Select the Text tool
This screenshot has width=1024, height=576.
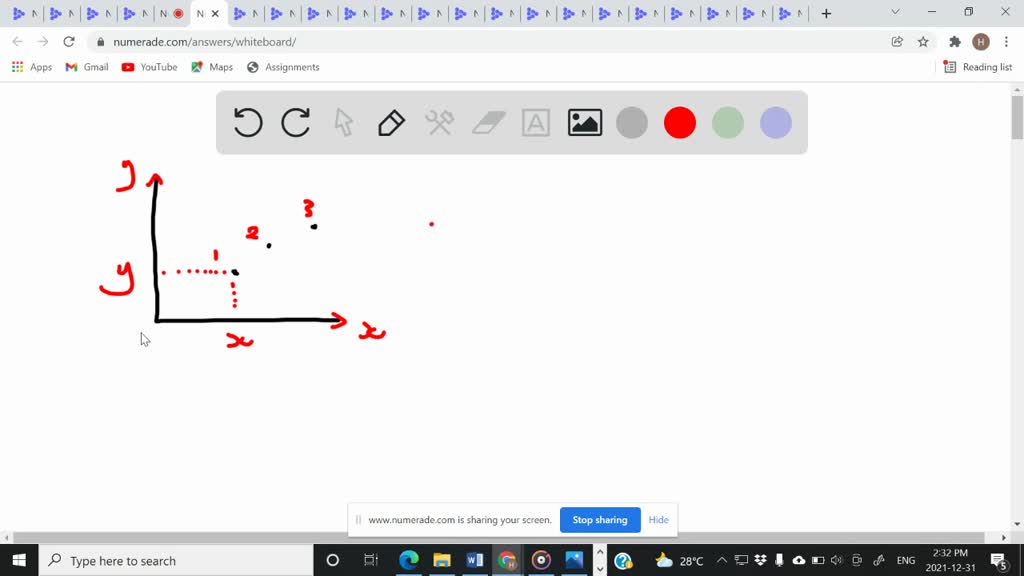tap(536, 122)
